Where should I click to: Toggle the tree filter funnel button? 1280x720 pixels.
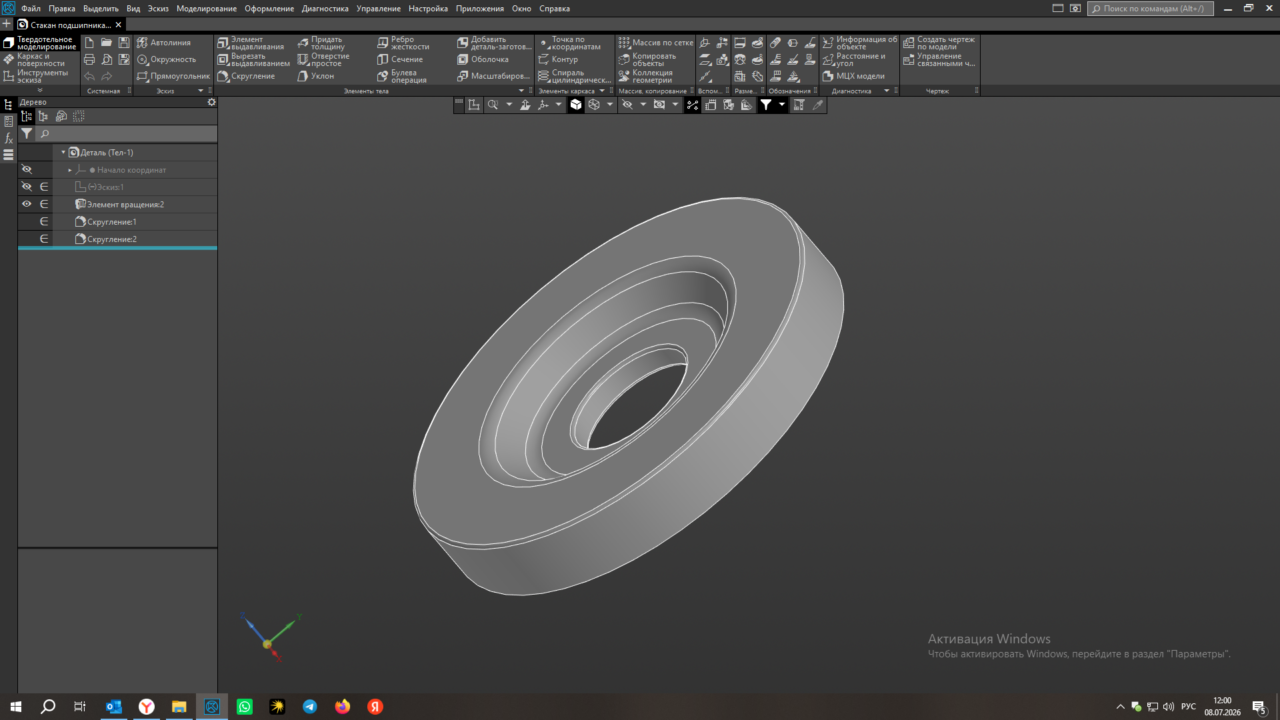27,133
